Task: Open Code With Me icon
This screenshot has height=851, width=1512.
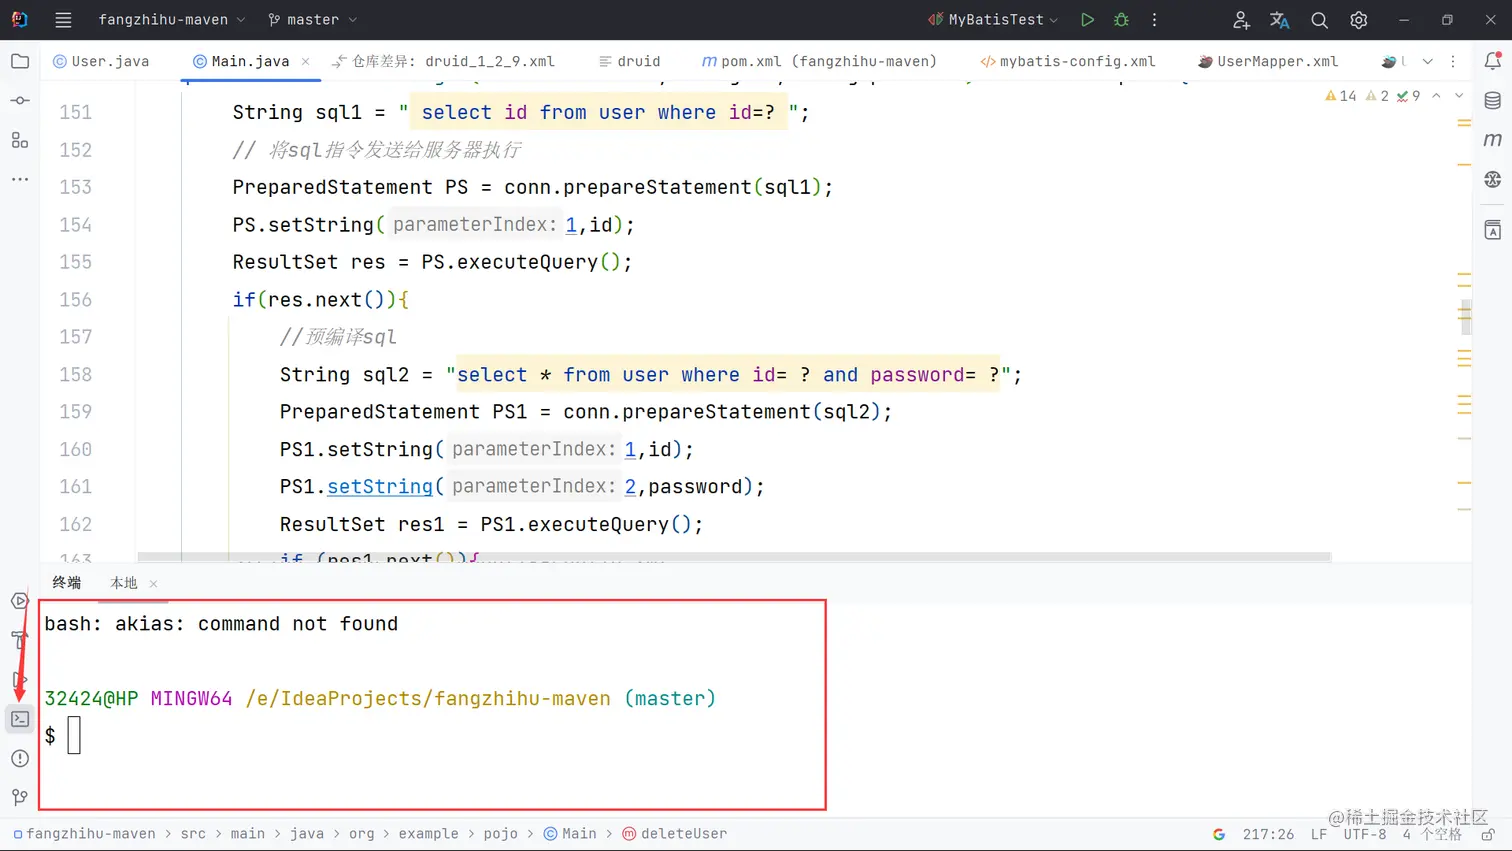Action: click(1241, 20)
